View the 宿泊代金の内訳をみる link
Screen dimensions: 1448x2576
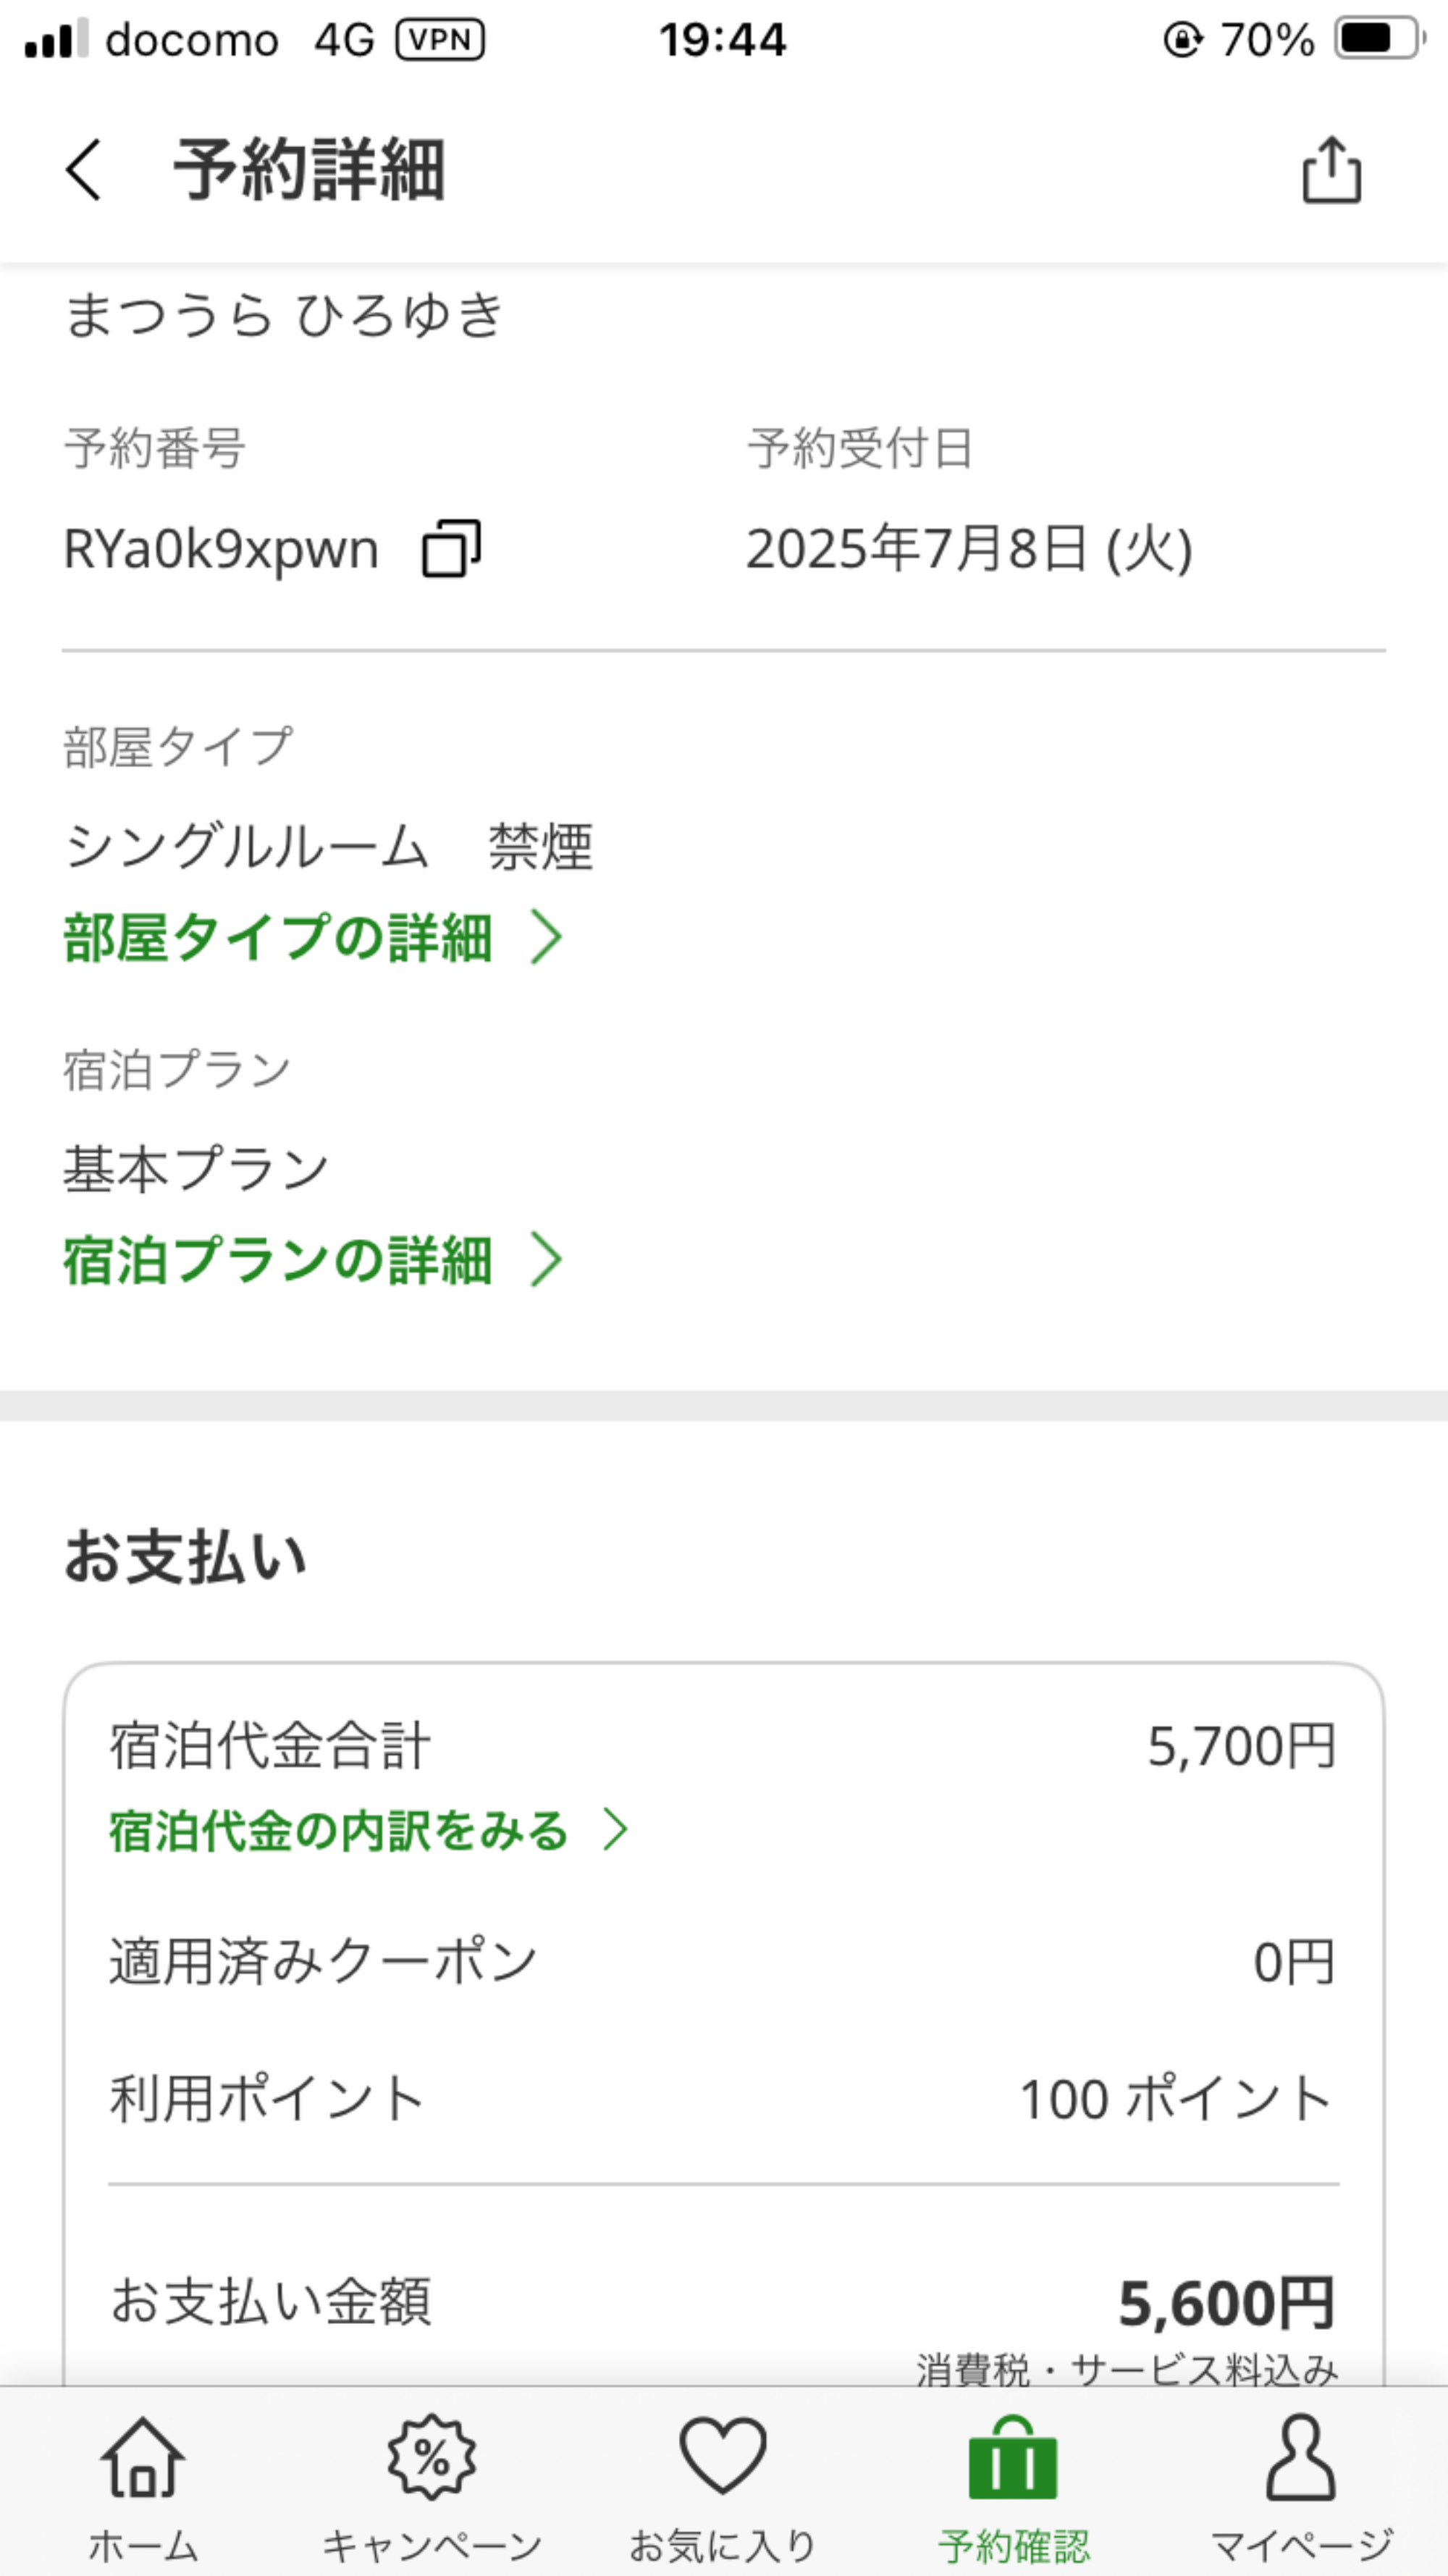point(338,1830)
